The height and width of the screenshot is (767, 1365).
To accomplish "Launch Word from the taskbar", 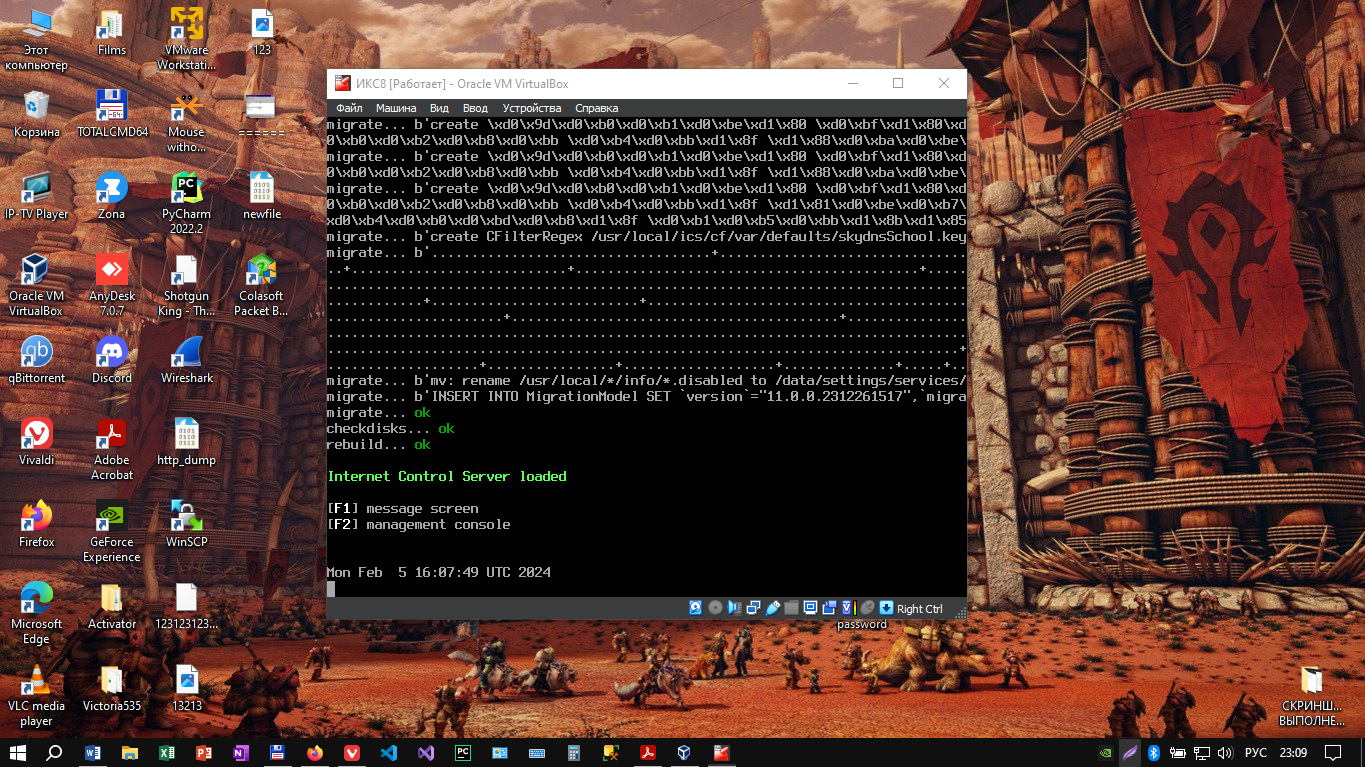I will pos(93,752).
